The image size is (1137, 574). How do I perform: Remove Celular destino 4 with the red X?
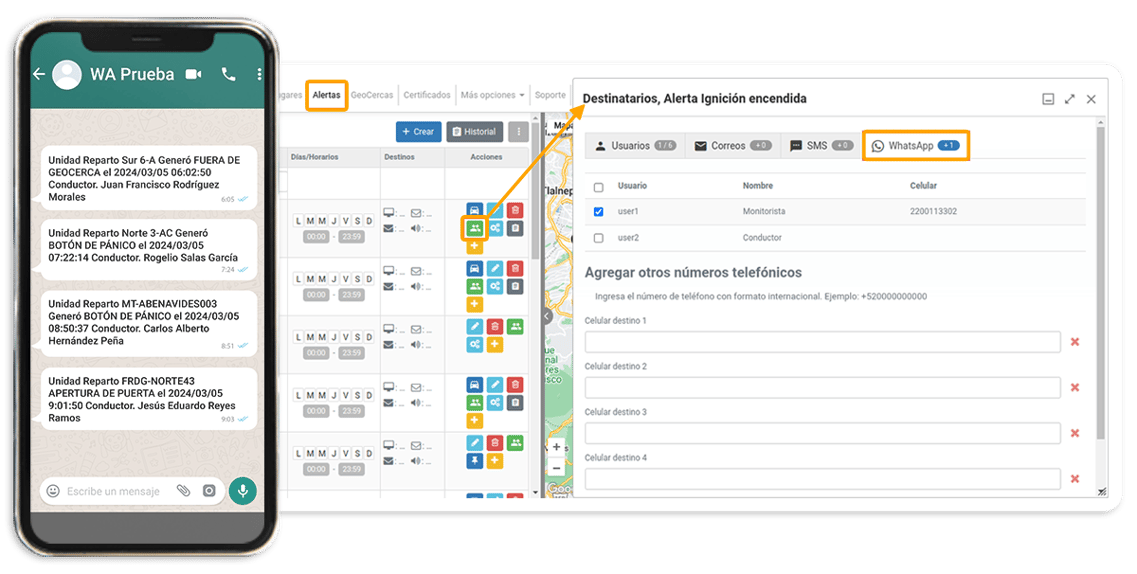(1075, 478)
